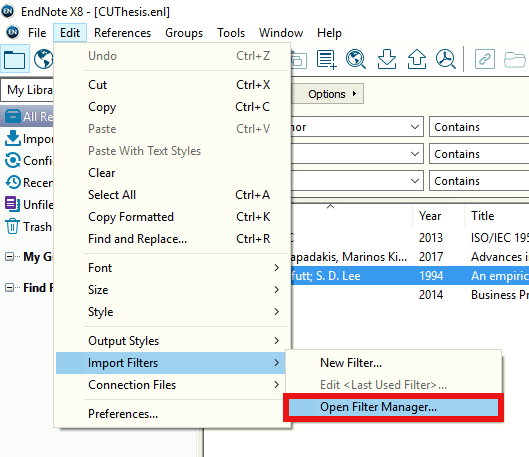Screen dimensions: 529x457
Task: Click the Online Search globe magnifier icon
Action: pyautogui.click(x=356, y=59)
